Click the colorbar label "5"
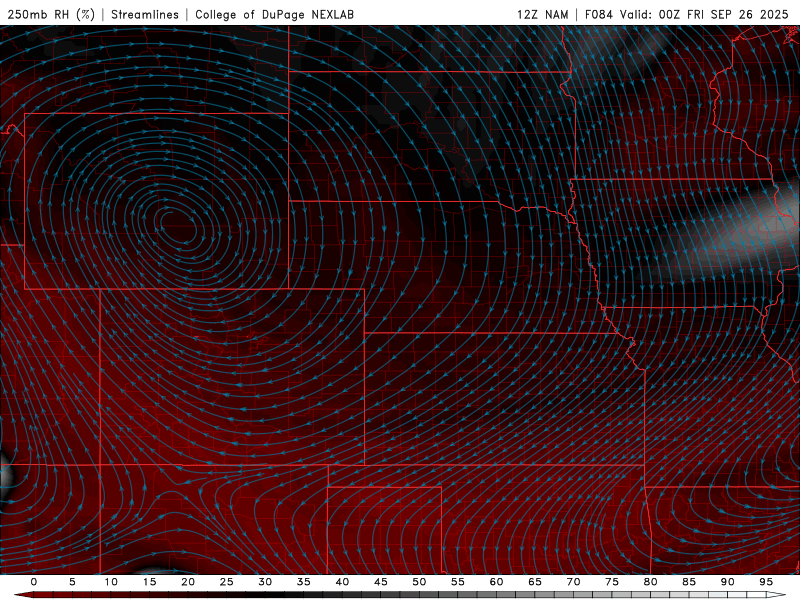This screenshot has height=600, width=800. point(72,582)
